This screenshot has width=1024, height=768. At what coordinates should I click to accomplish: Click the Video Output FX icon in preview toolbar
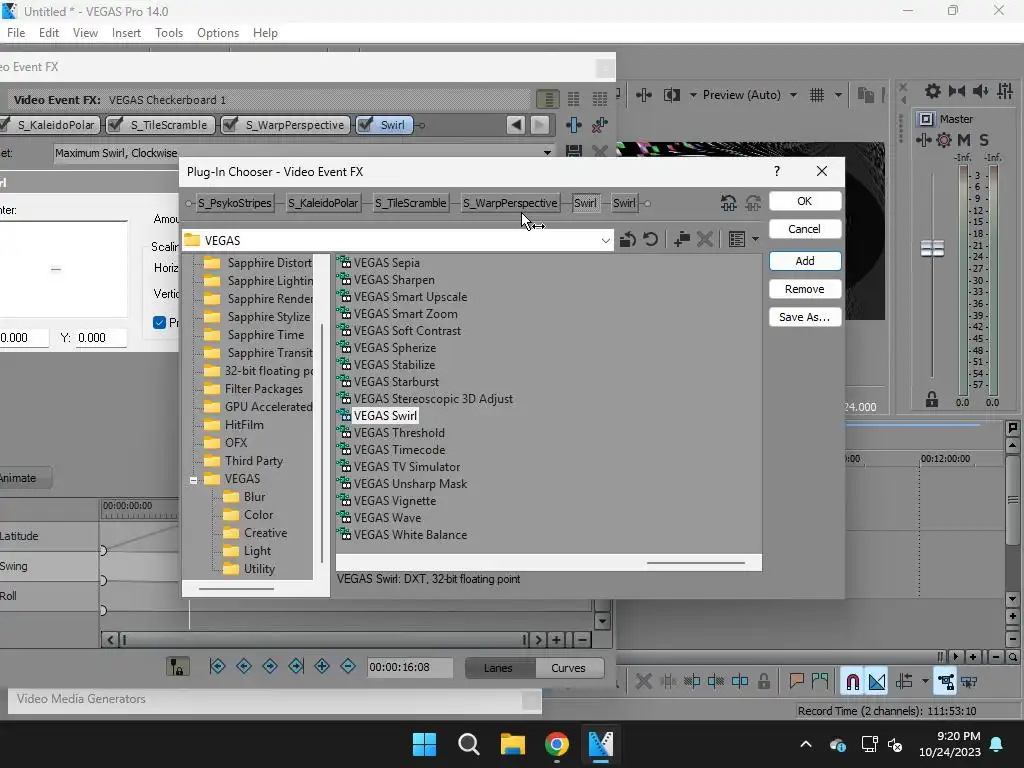(x=644, y=95)
